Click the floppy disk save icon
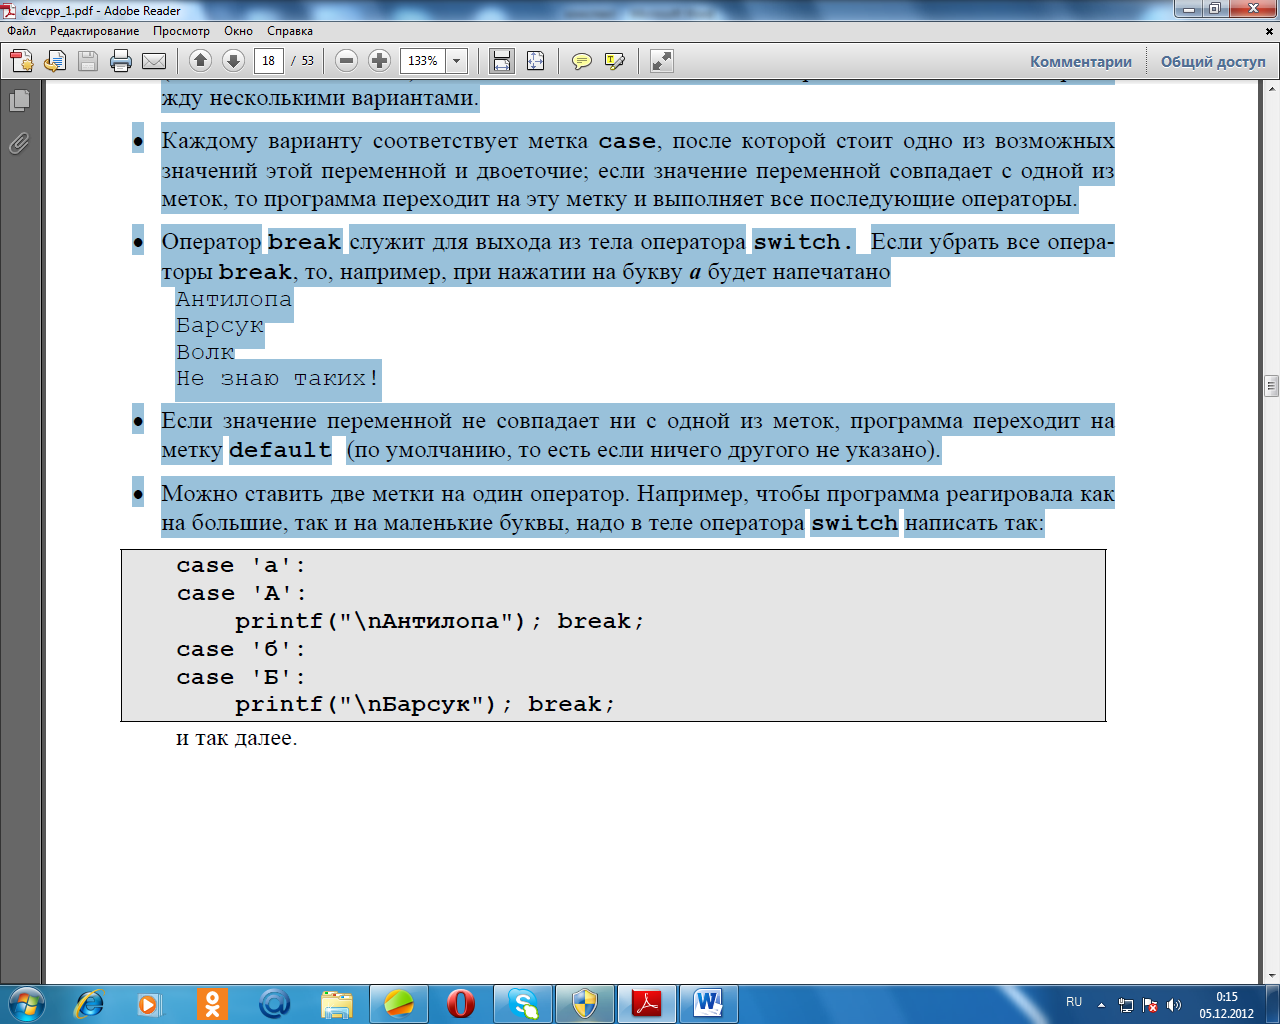Screen dimensions: 1280x1024 [88, 61]
